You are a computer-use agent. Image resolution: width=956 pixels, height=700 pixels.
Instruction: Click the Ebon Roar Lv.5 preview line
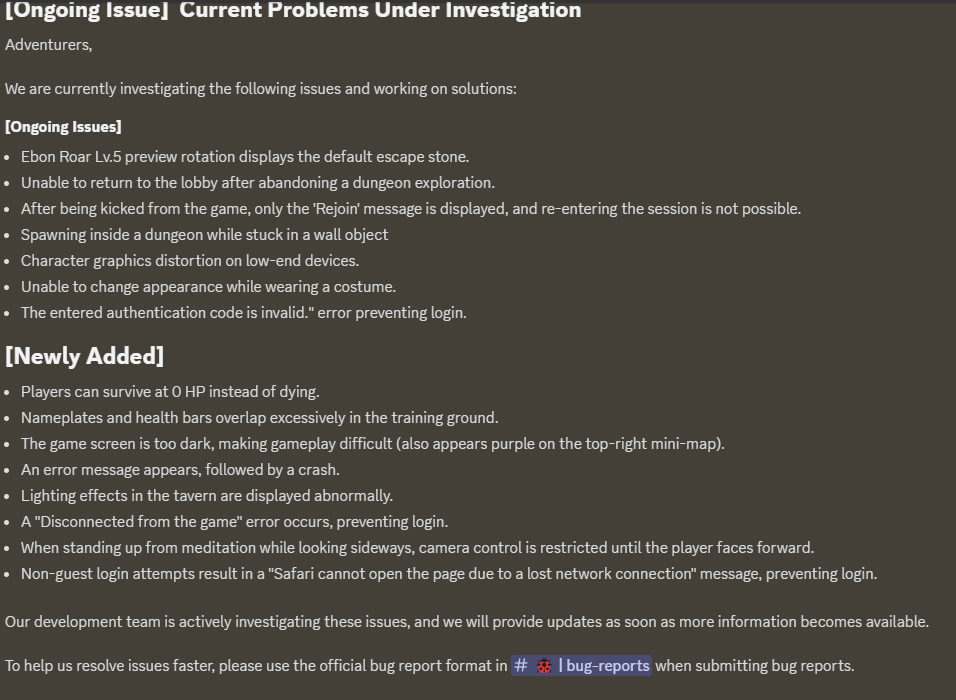(x=245, y=157)
